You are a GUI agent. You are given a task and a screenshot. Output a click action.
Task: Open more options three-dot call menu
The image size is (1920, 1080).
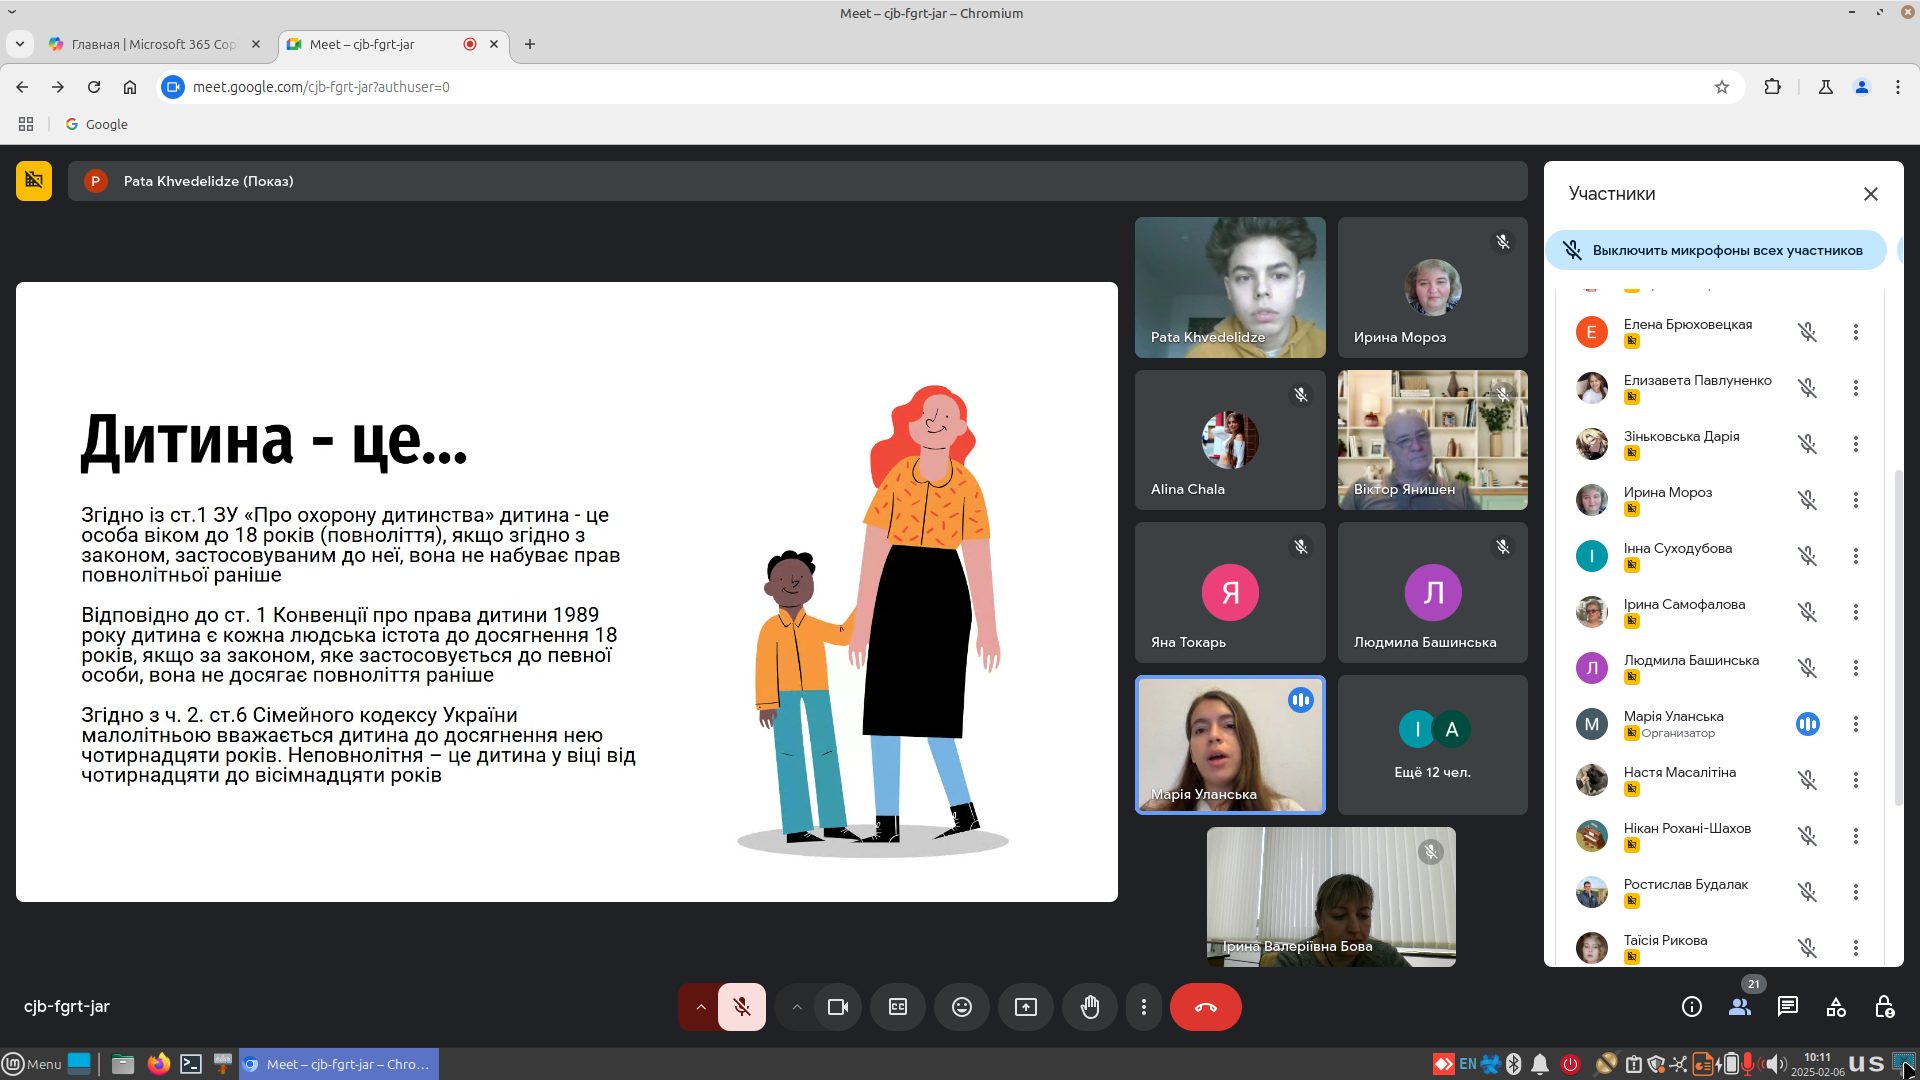point(1144,1007)
